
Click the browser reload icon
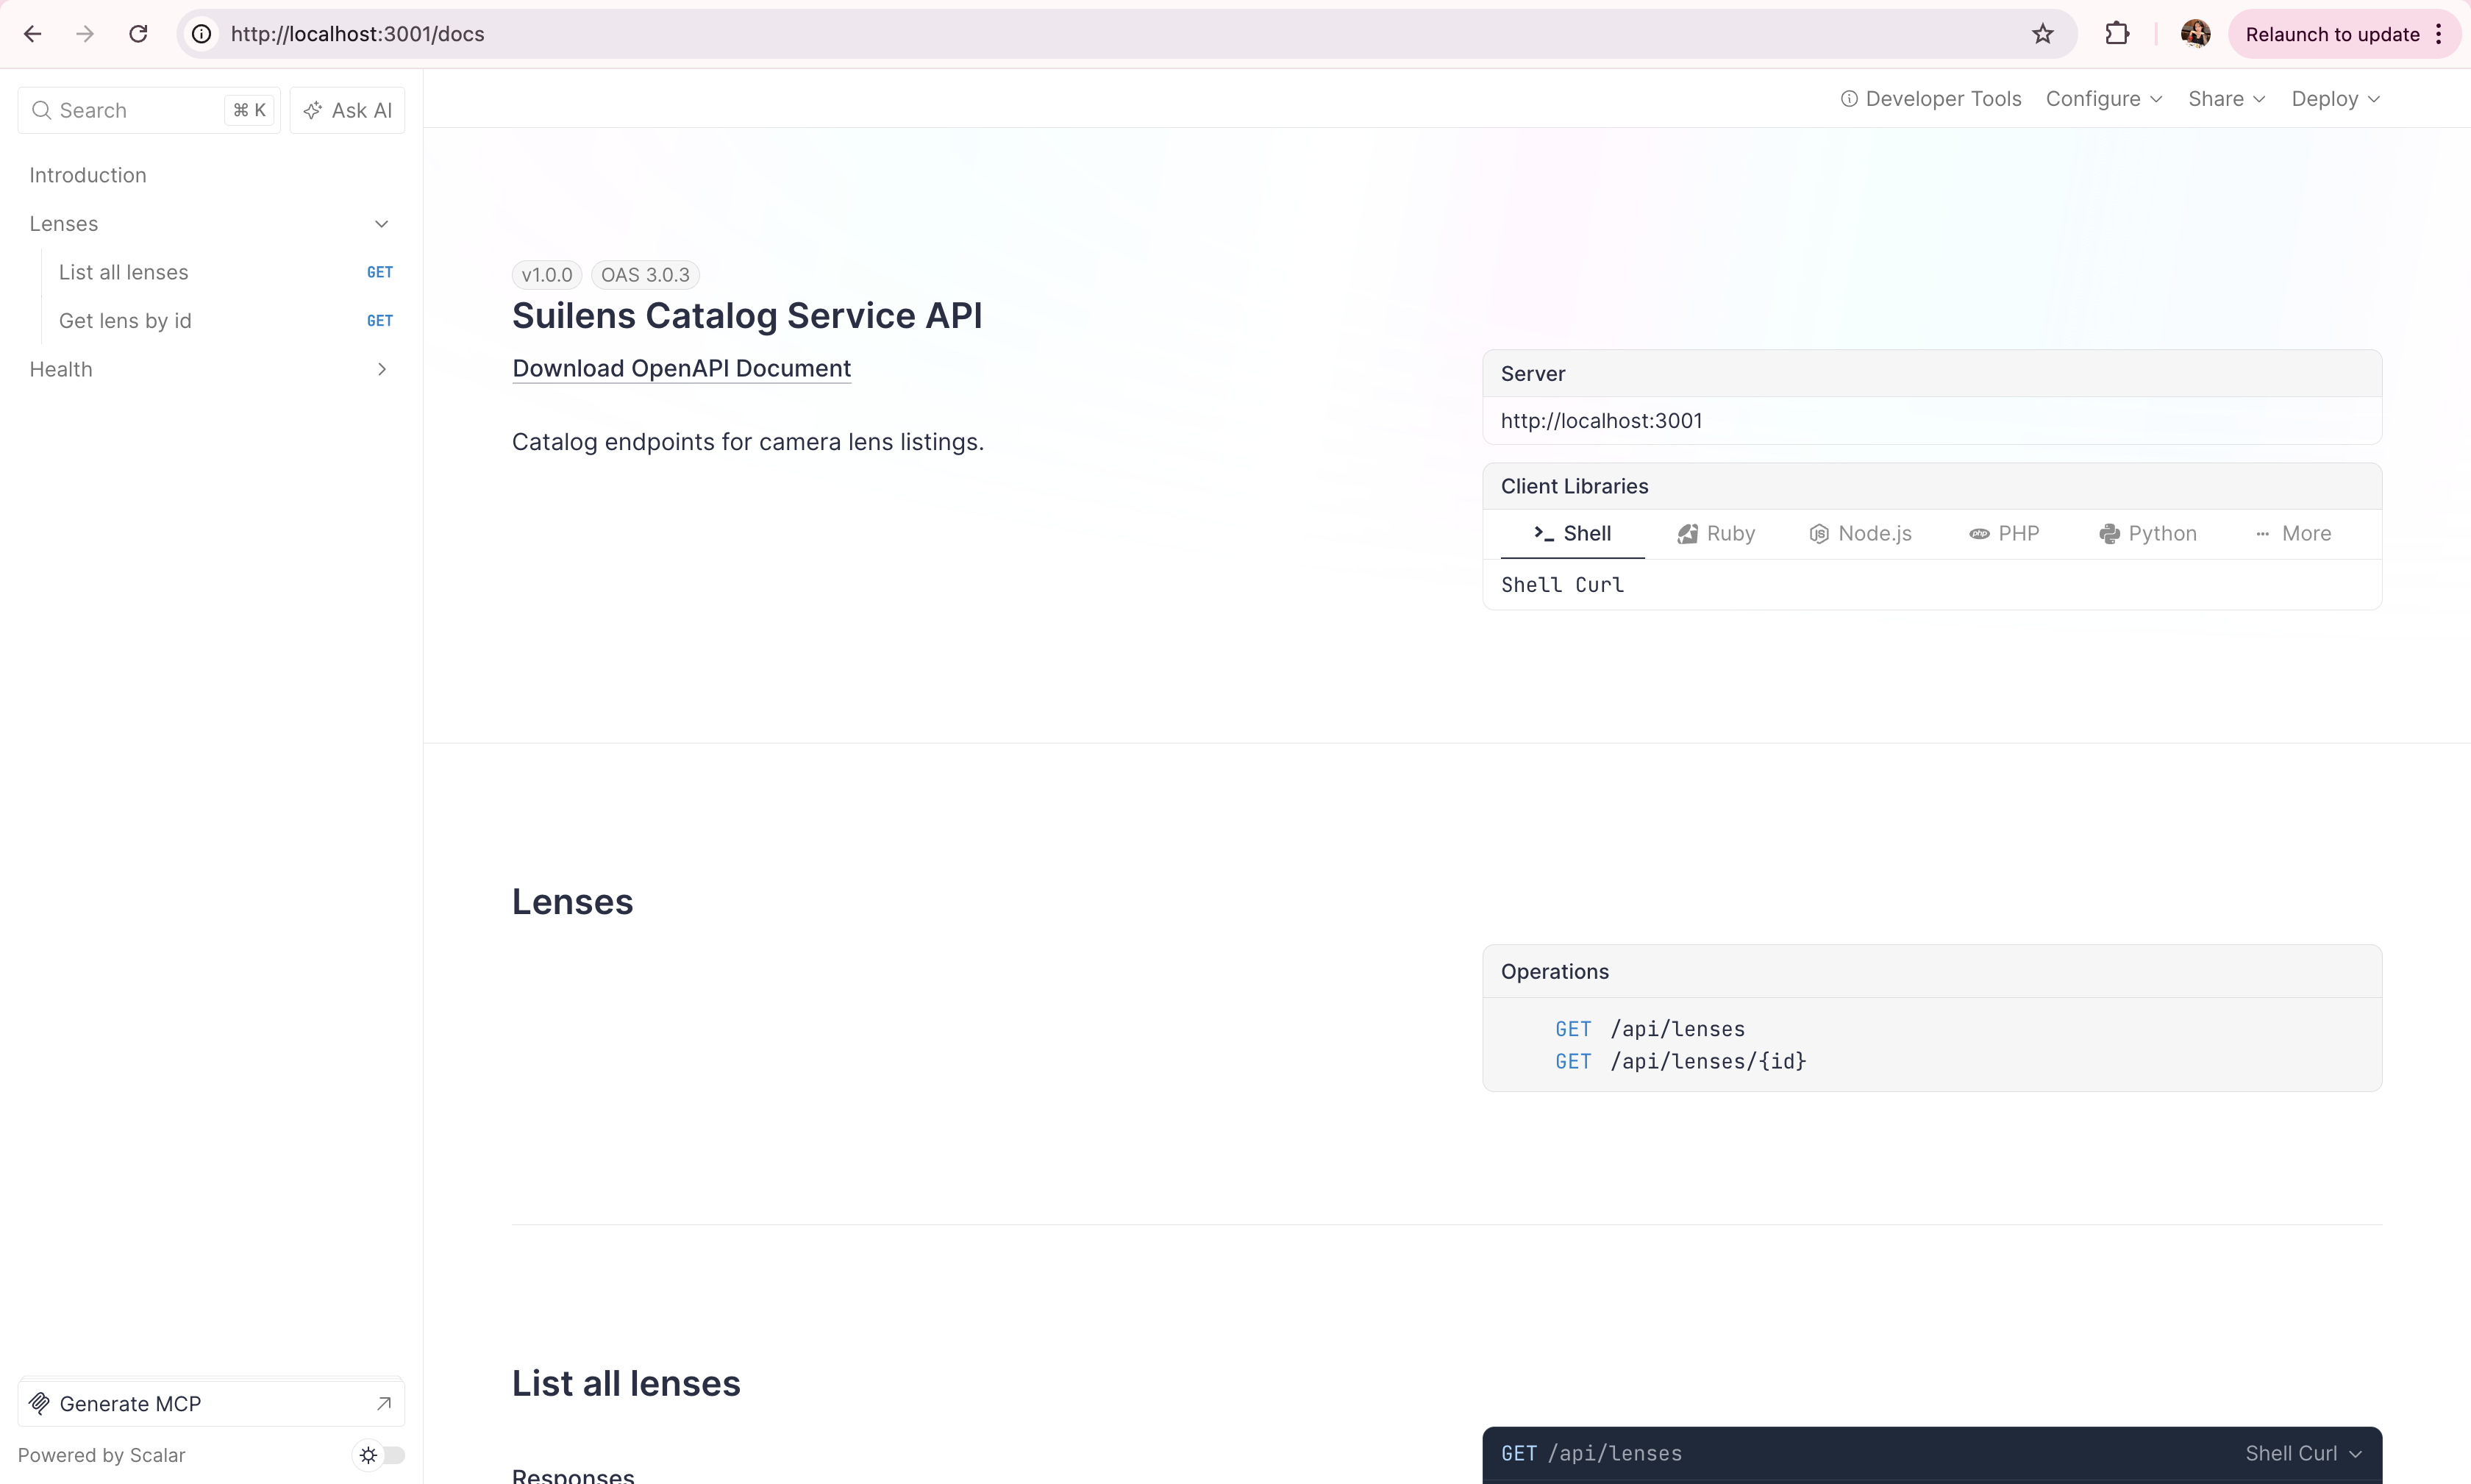pyautogui.click(x=138, y=34)
